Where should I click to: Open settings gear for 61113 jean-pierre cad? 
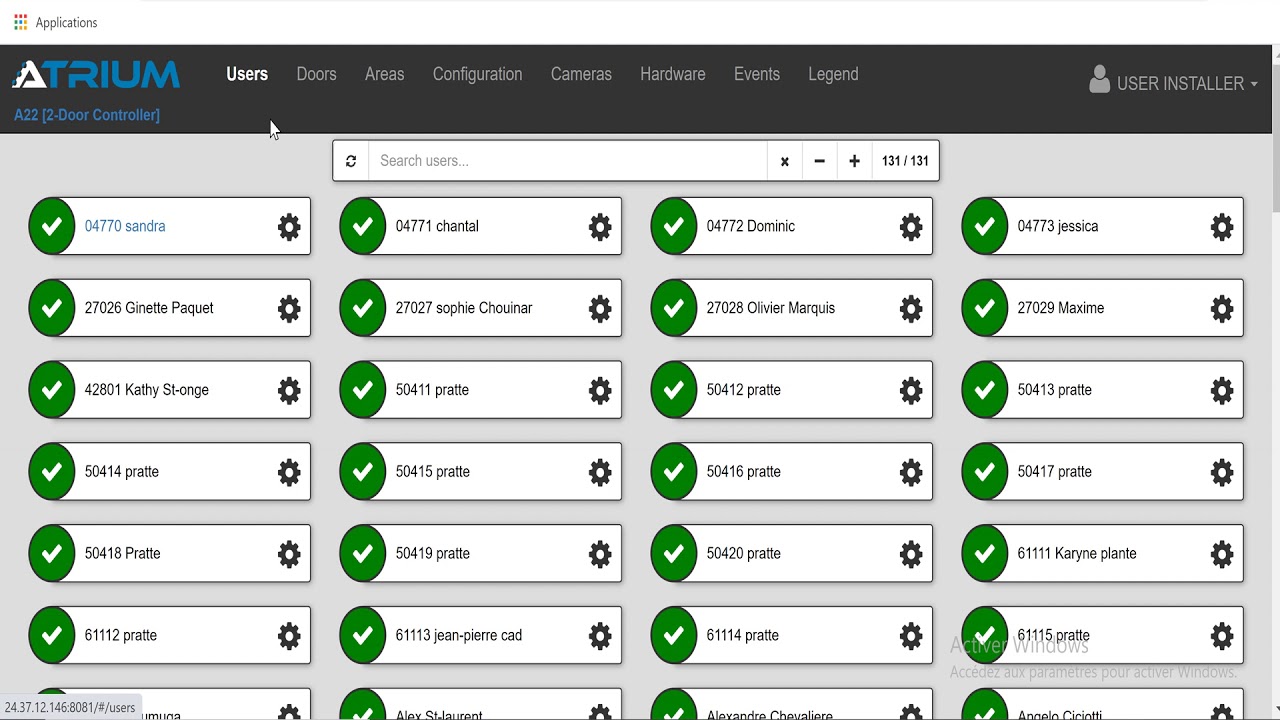point(600,636)
